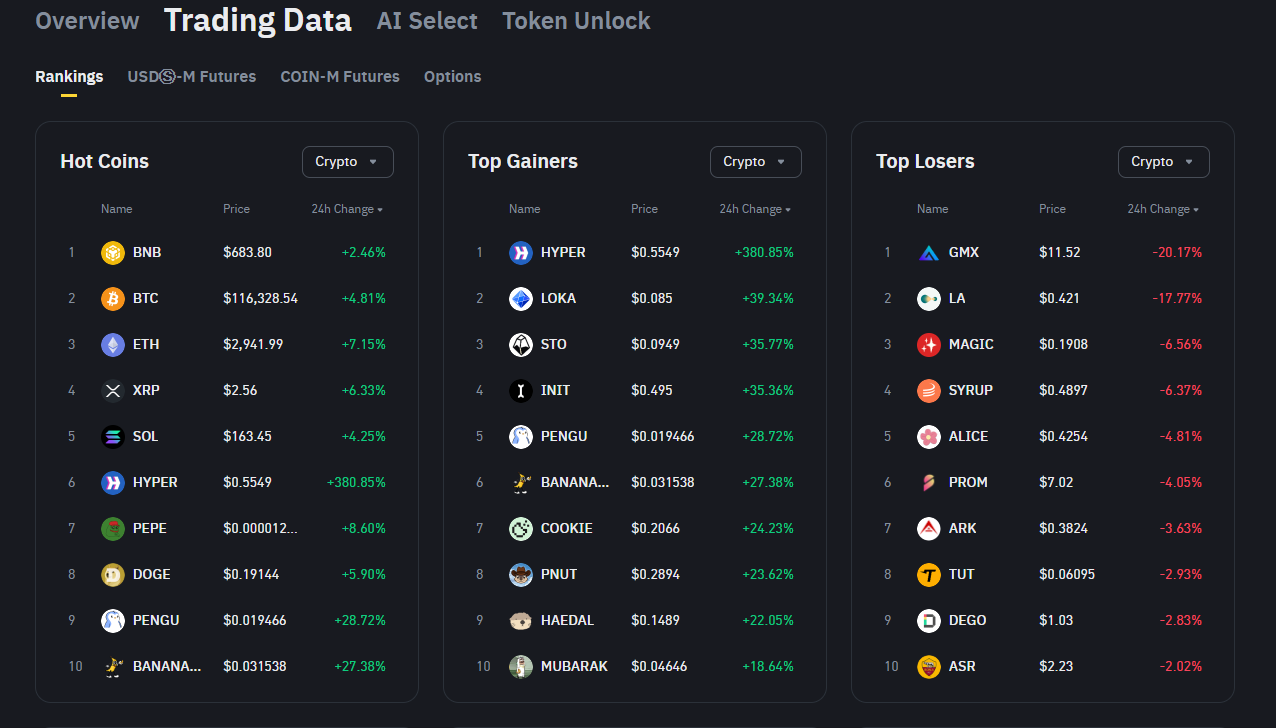Click the BNB coin icon in Hot Coins
Image resolution: width=1276 pixels, height=728 pixels.
coord(113,253)
